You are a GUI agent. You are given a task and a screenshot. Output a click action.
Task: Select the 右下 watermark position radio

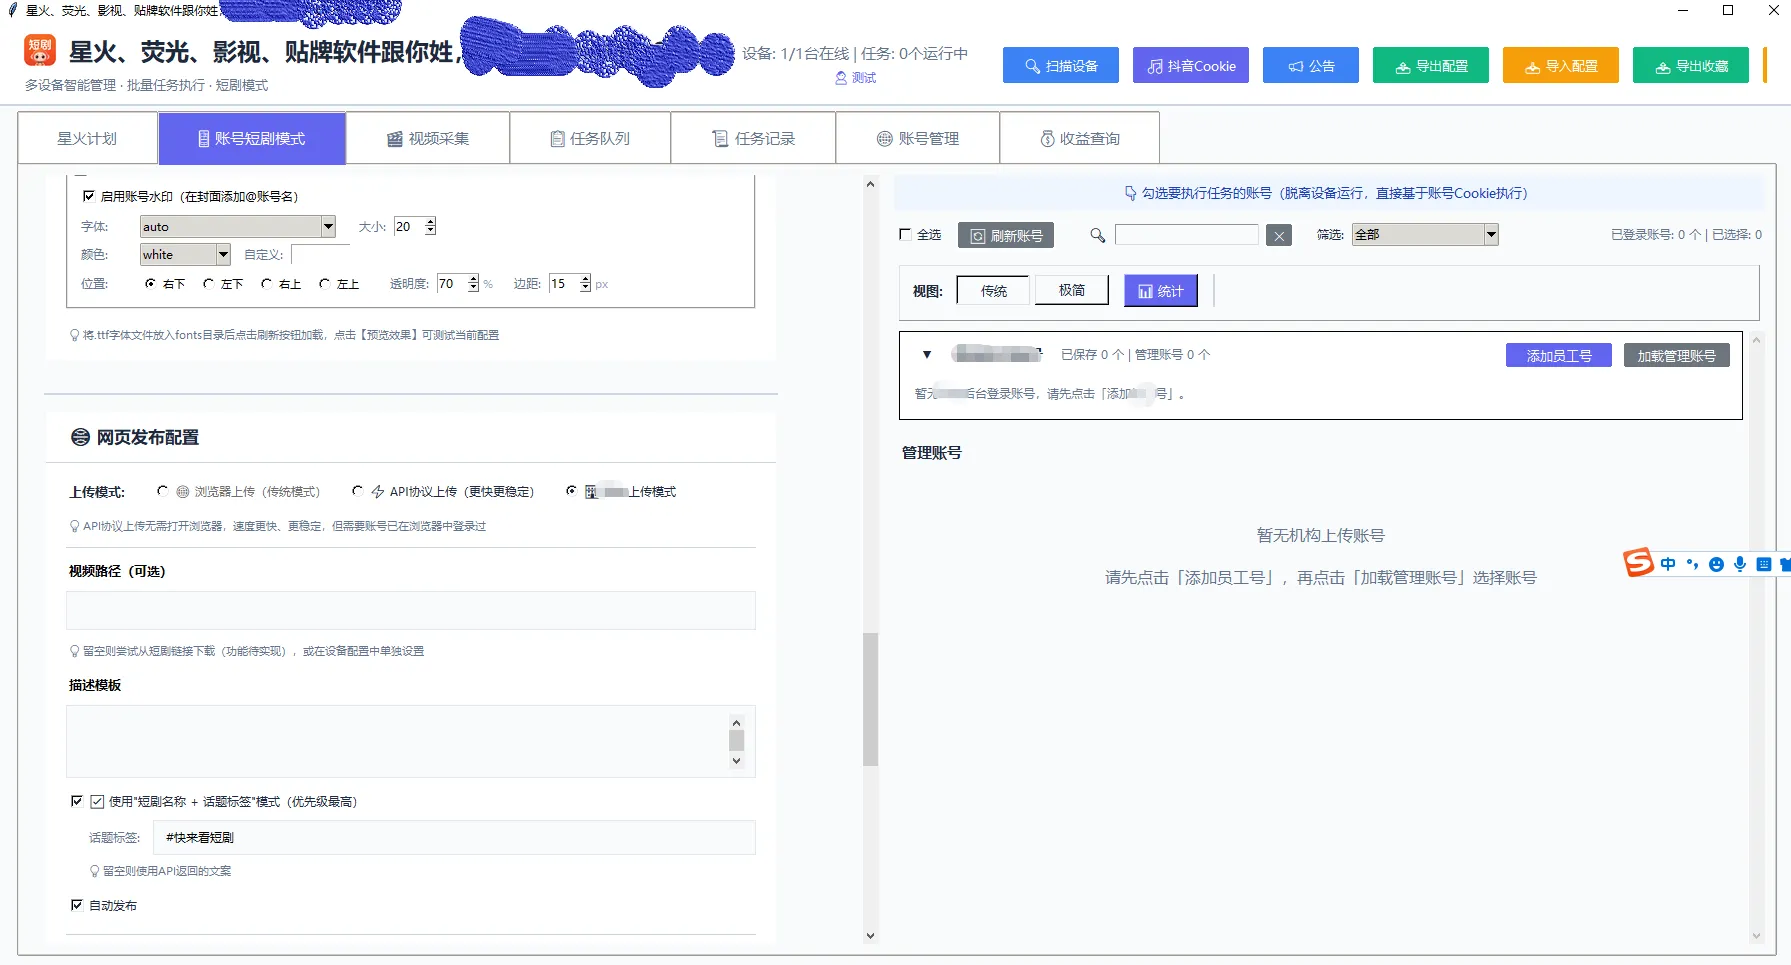tap(150, 284)
